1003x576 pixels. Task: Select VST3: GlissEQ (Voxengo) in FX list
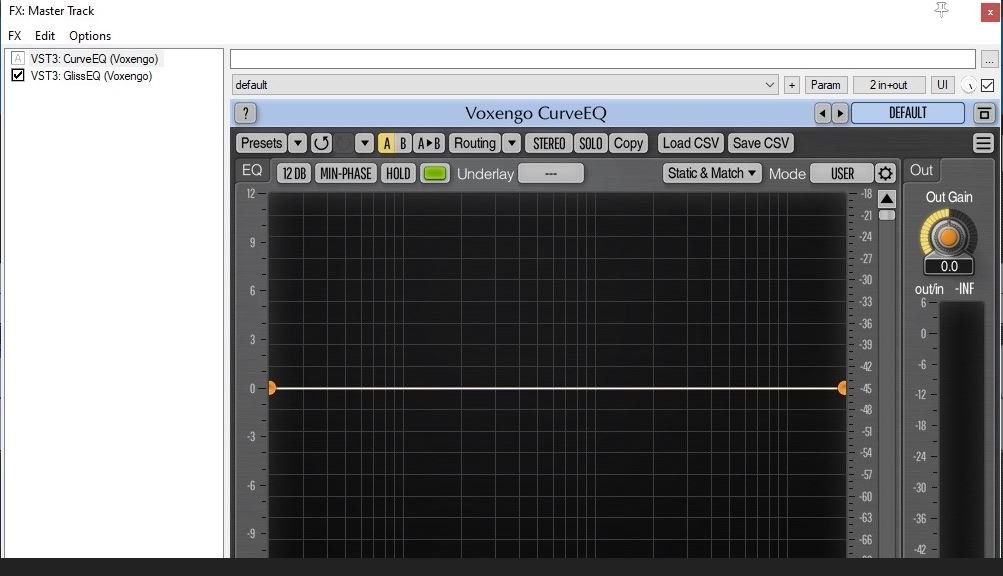pos(91,76)
